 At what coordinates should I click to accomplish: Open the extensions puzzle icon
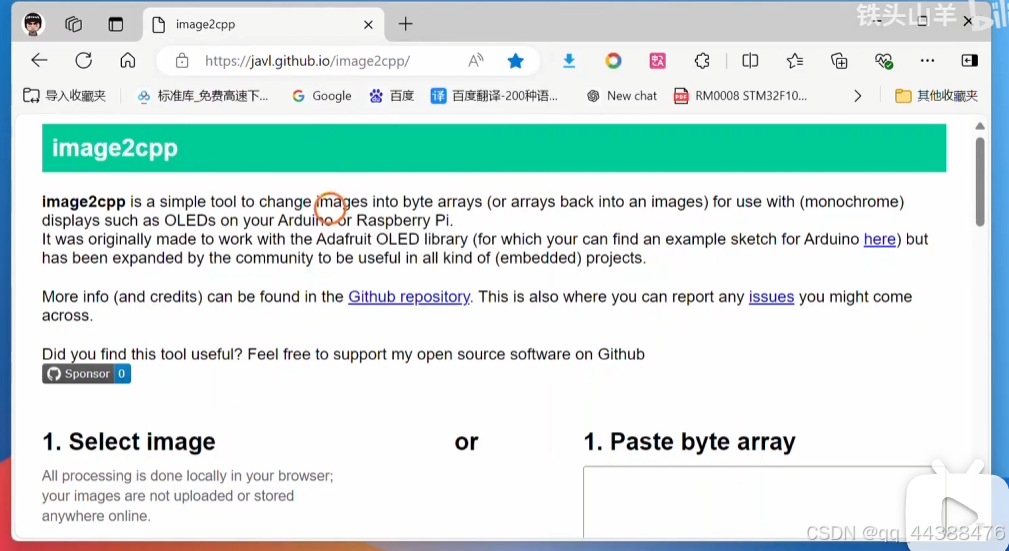pyautogui.click(x=702, y=61)
